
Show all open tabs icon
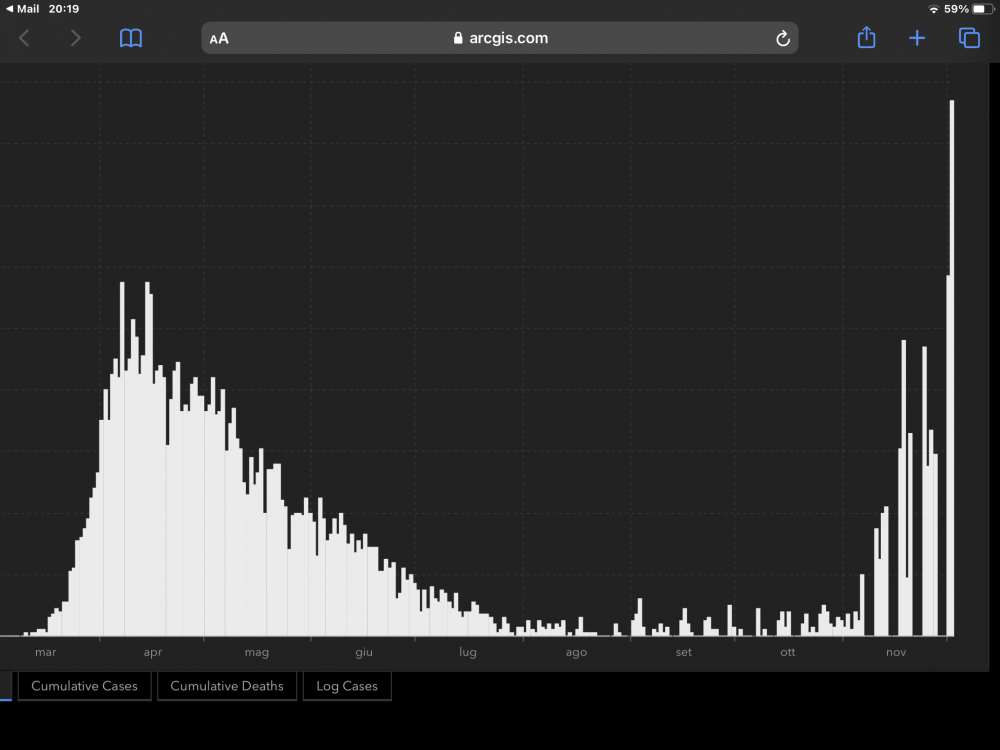point(969,38)
